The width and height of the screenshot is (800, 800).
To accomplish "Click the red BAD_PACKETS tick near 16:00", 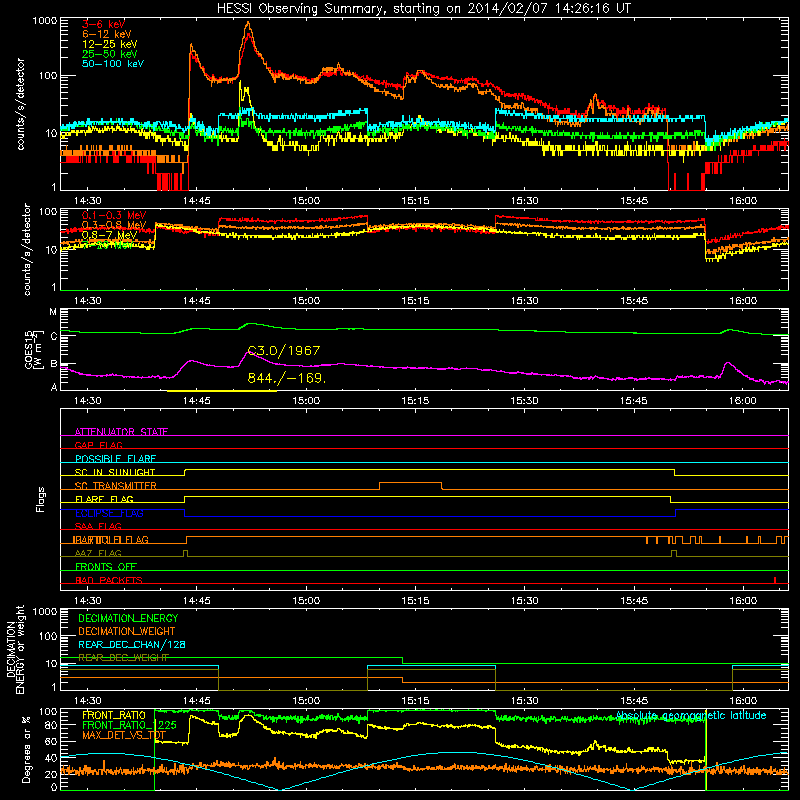I will (x=775, y=580).
